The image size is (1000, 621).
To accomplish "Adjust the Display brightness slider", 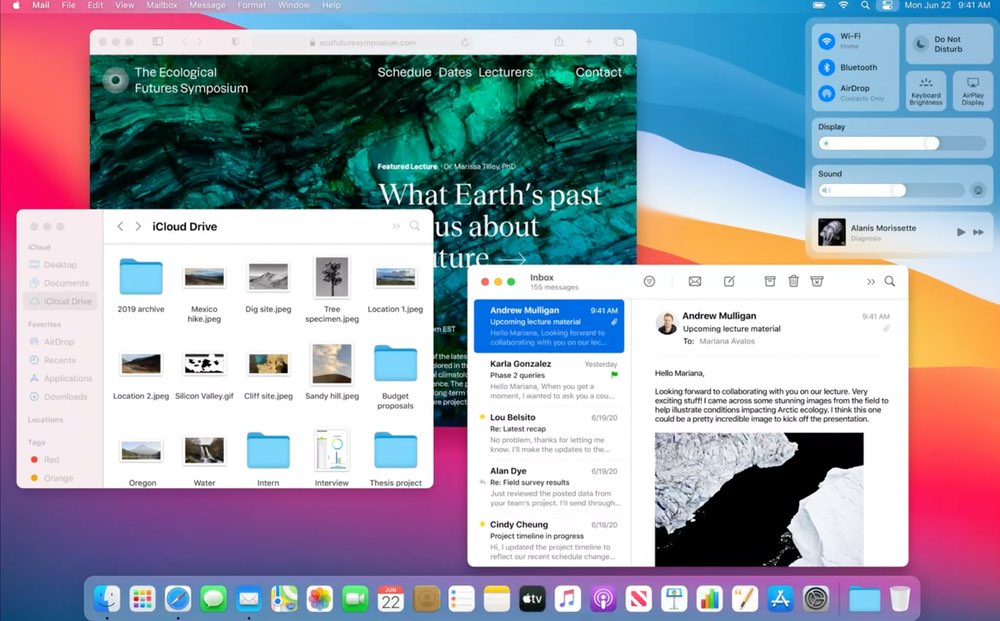I will tap(902, 143).
